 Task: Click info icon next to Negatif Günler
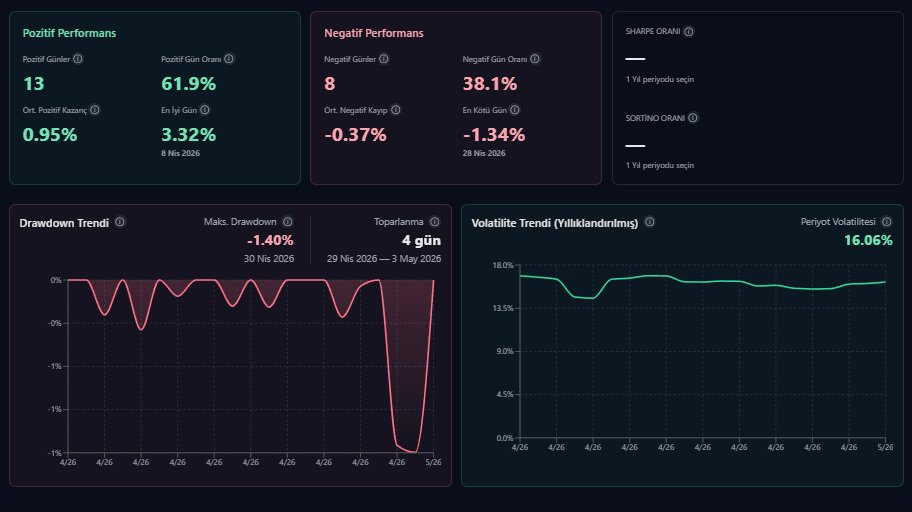click(x=384, y=59)
